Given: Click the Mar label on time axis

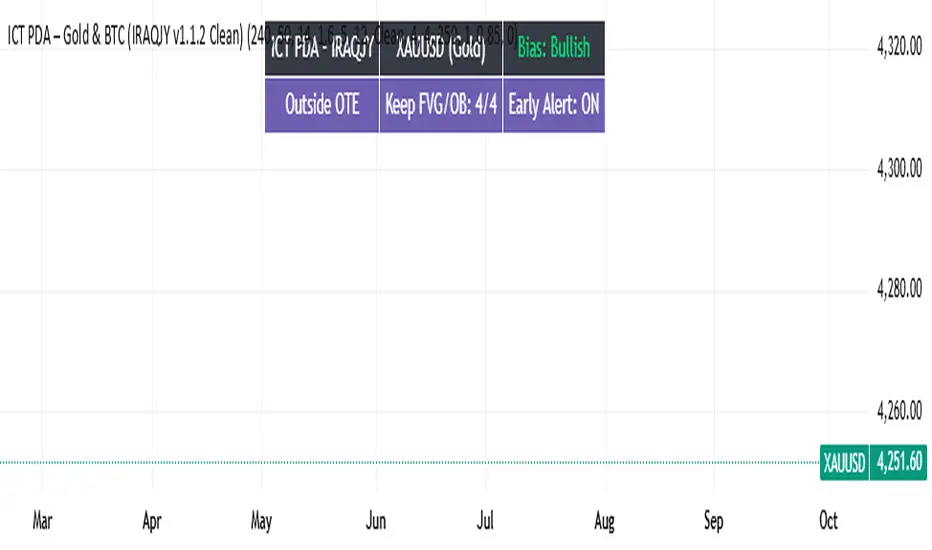Looking at the screenshot, I should [42, 521].
